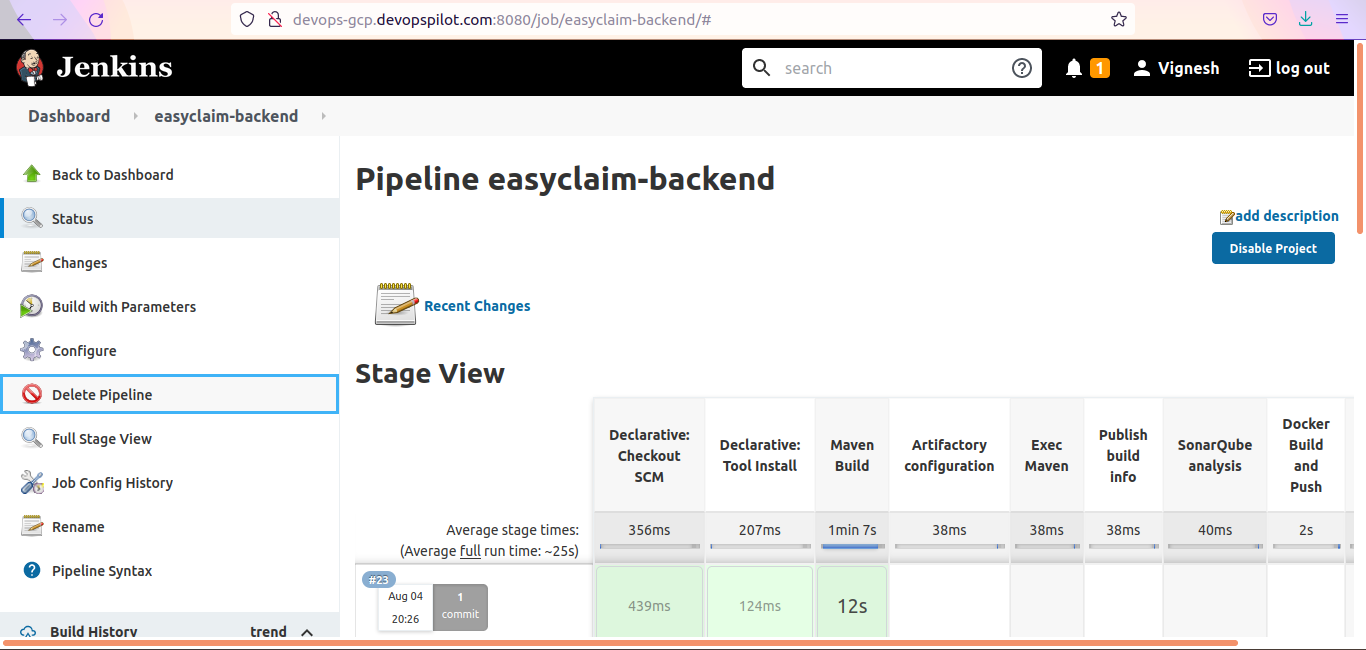Click the Maven Build column header
Viewport: 1366px width, 650px height.
(852, 456)
